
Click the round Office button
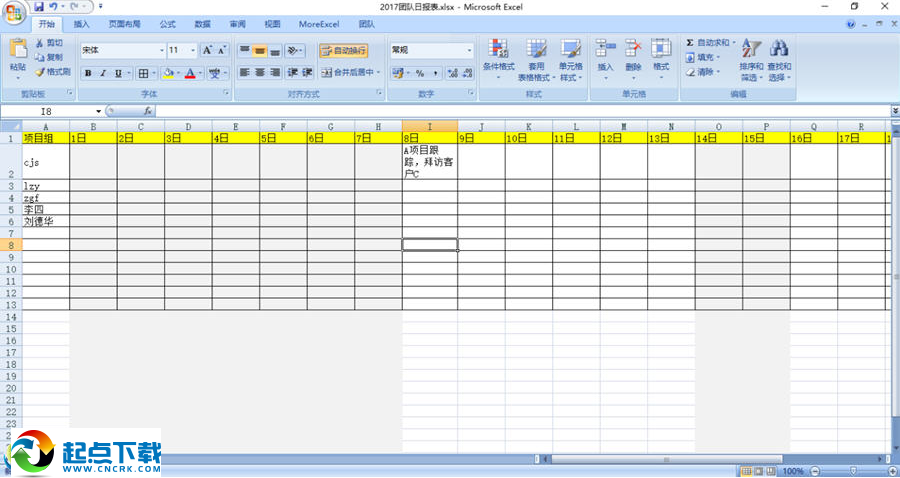click(14, 12)
